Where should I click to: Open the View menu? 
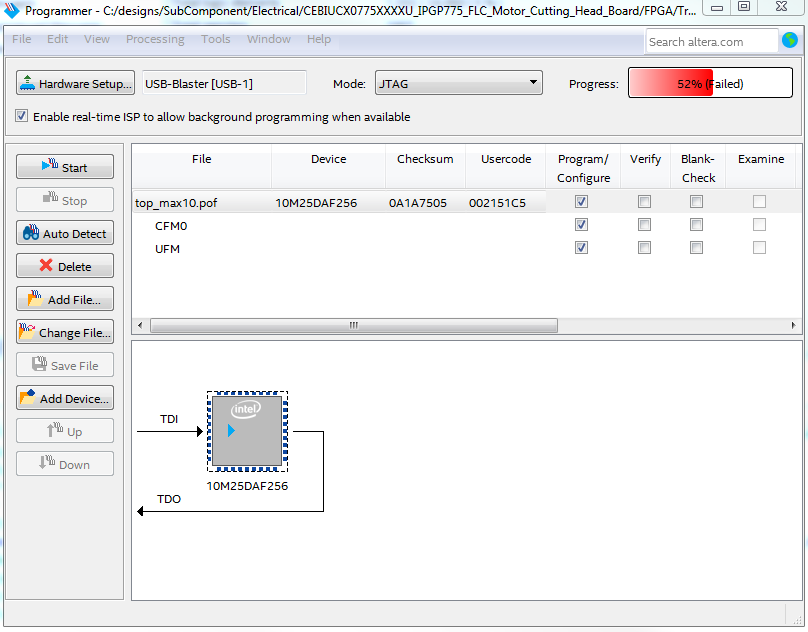click(97, 39)
